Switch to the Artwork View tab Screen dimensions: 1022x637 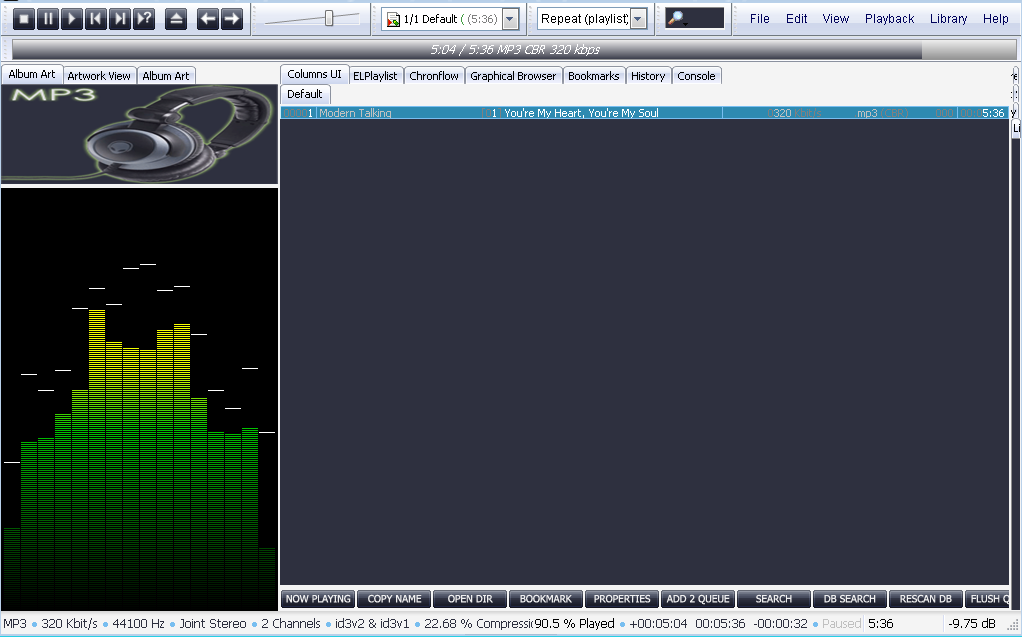99,76
